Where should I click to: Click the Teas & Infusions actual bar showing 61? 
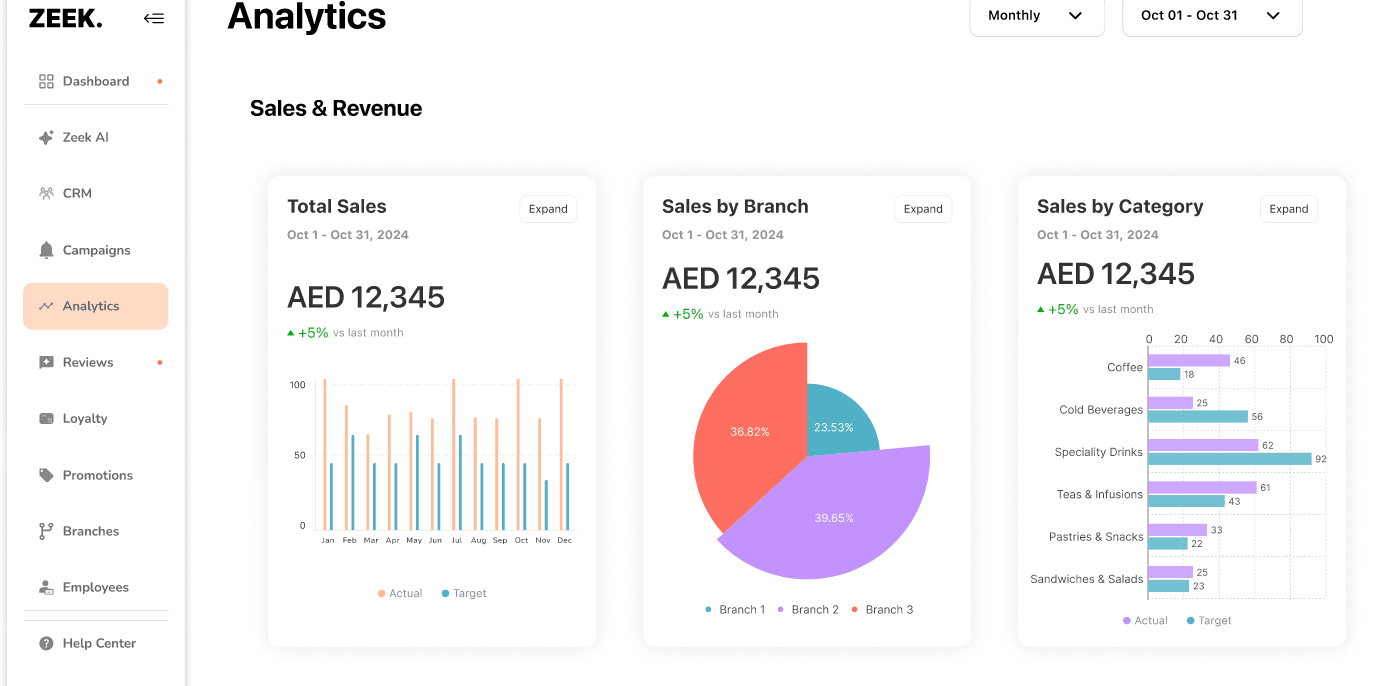(x=1202, y=488)
